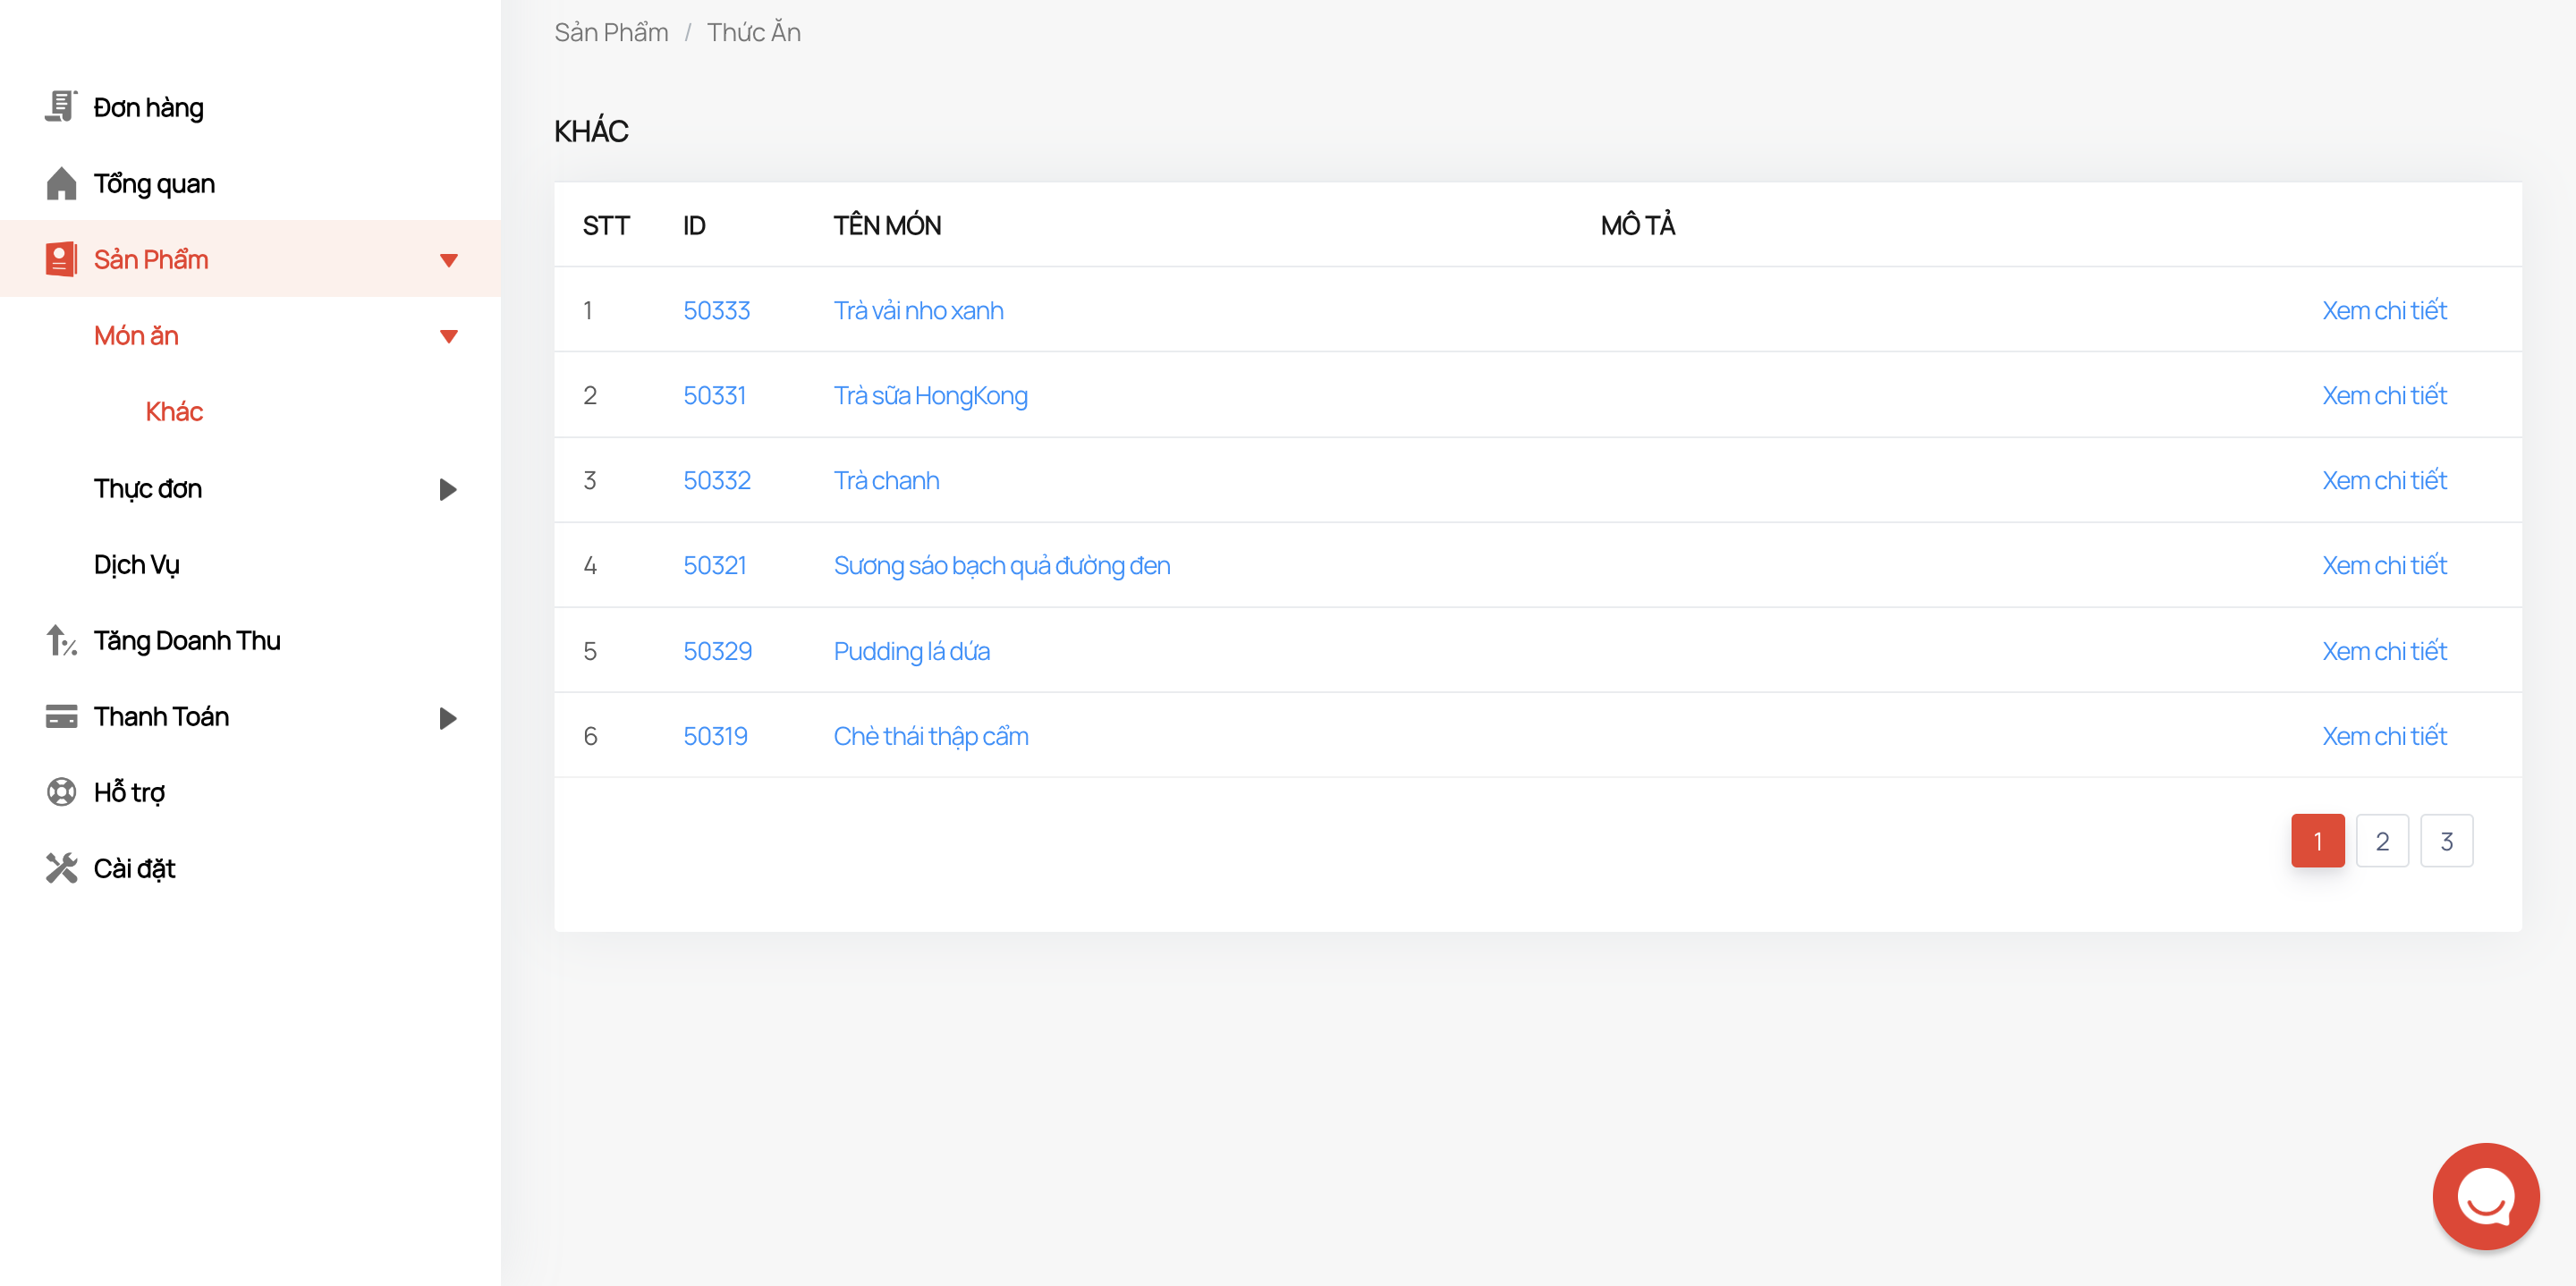The width and height of the screenshot is (2576, 1286).
Task: Click the Thanh Toán card icon
Action: pyautogui.click(x=61, y=716)
